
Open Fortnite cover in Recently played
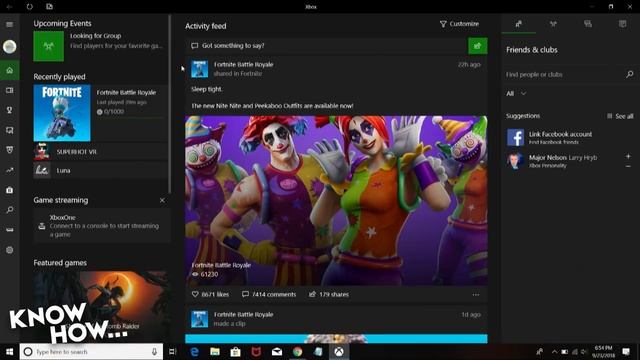(62, 113)
